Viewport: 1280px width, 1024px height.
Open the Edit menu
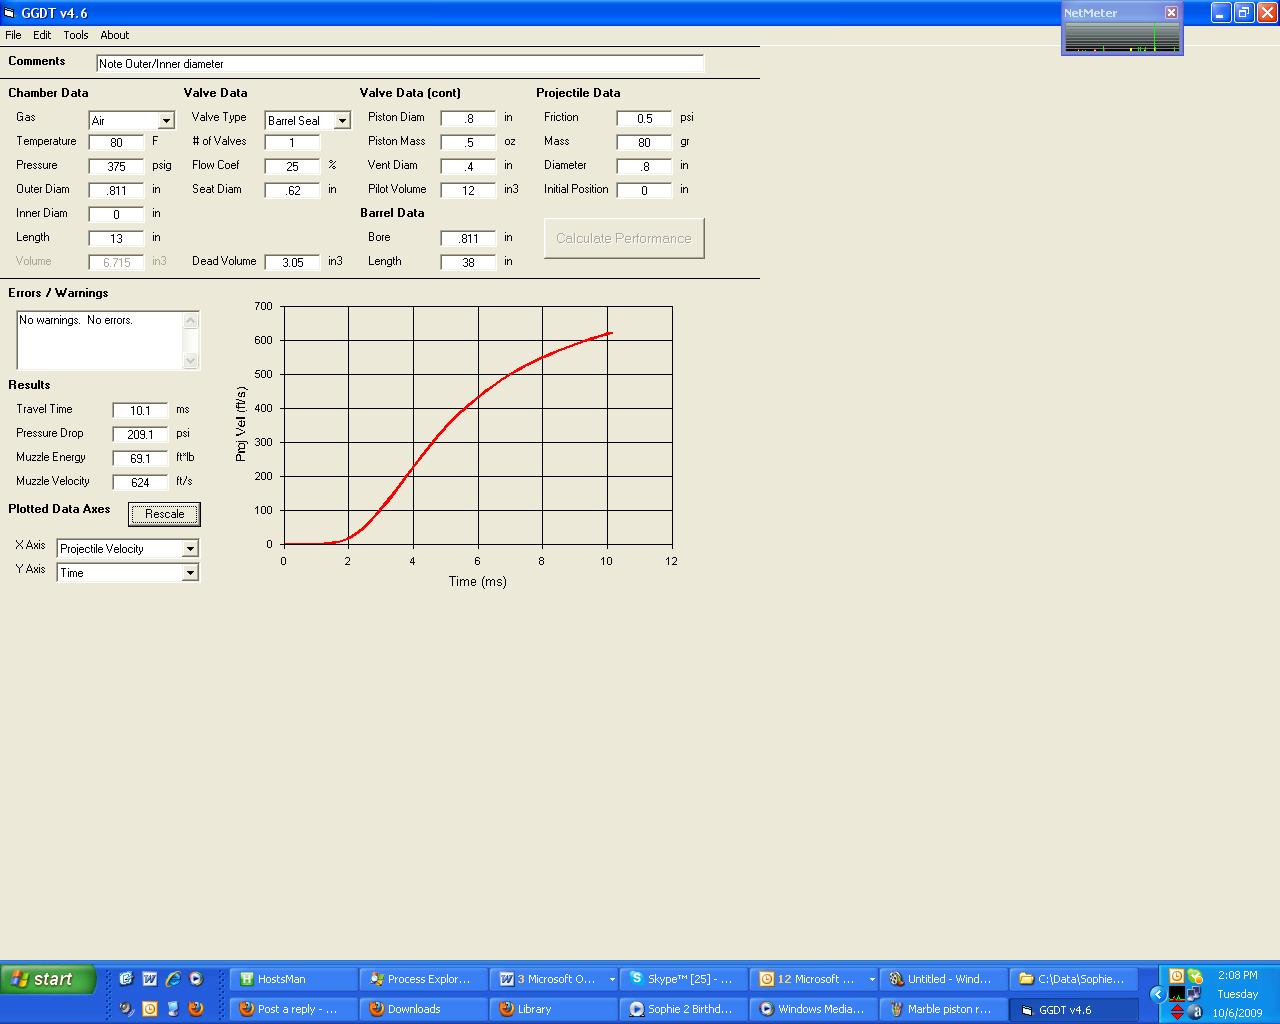point(42,35)
